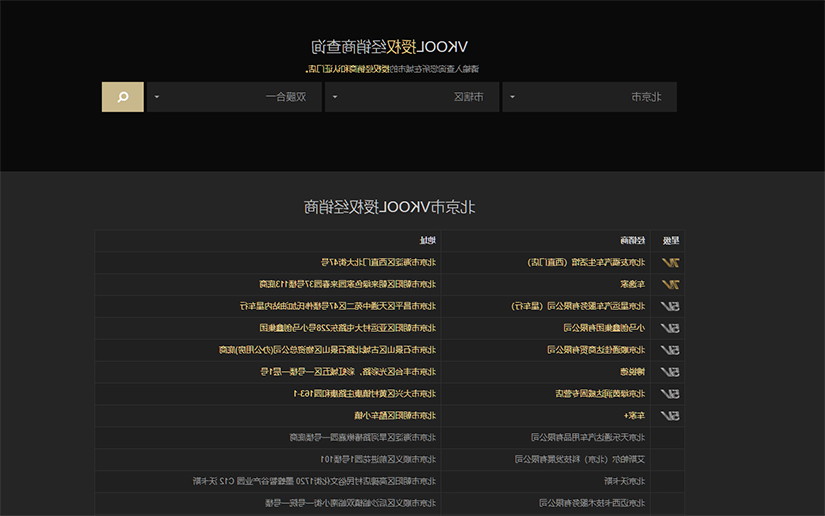The width and height of the screenshot is (825, 516).
Task: Select dealer 北京星运汽车服务有限公司（星车行）
Action: [578, 306]
